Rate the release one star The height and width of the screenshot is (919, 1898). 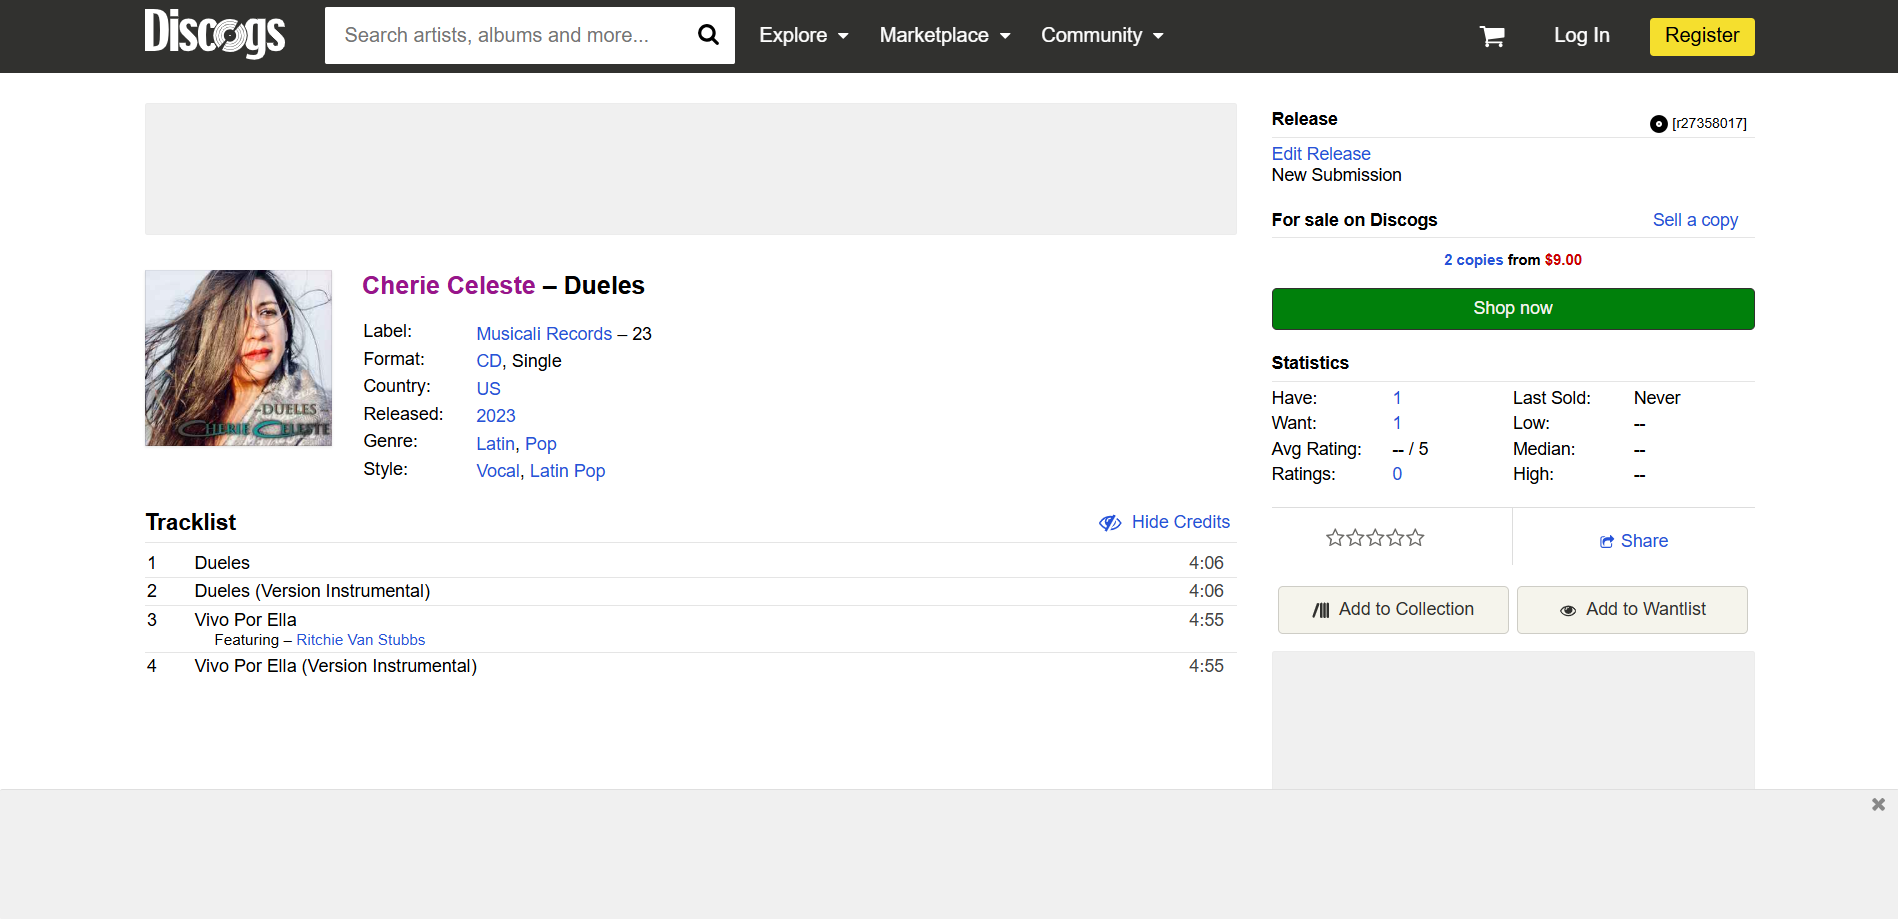[1335, 538]
